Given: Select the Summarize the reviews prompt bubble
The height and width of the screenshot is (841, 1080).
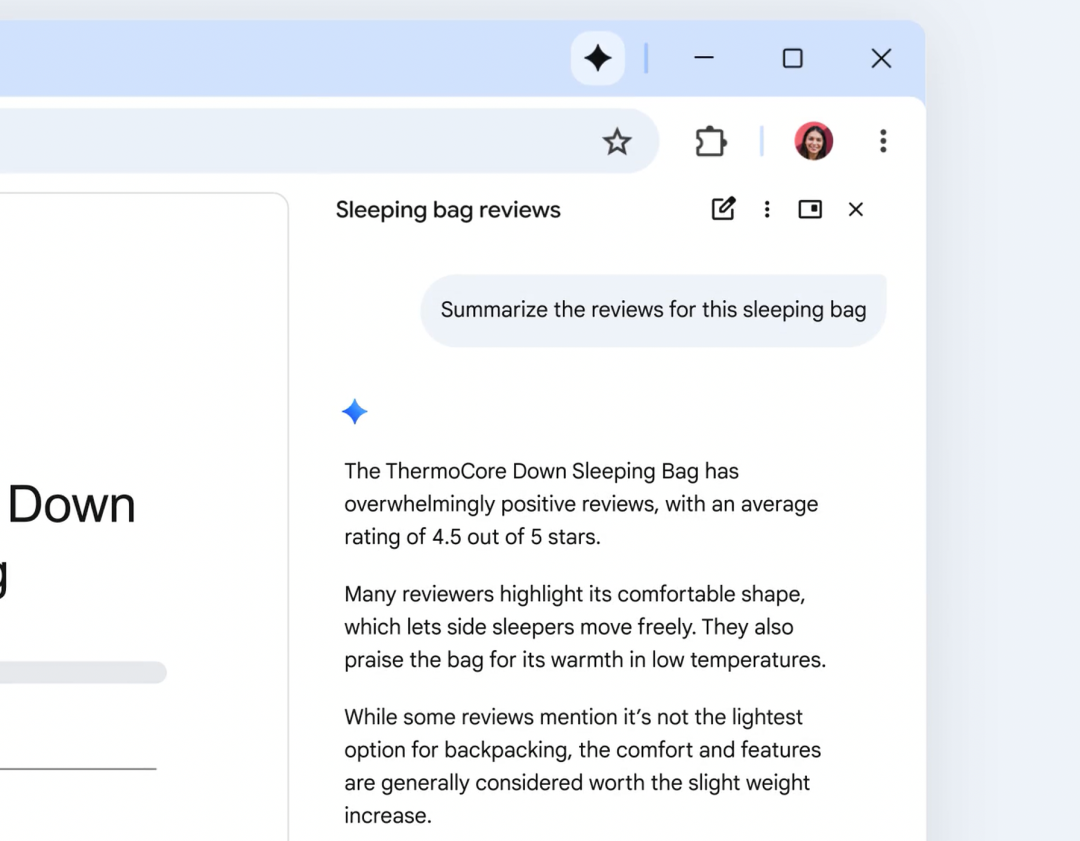Looking at the screenshot, I should click(x=653, y=309).
